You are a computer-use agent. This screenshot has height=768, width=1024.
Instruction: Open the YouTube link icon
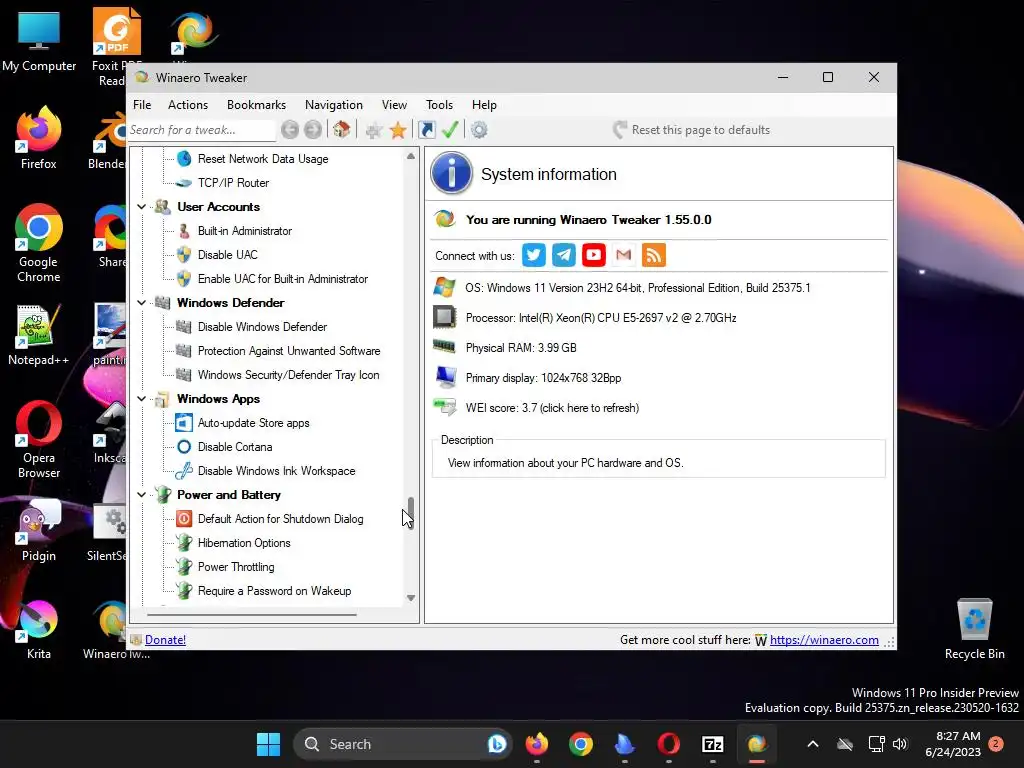point(594,255)
